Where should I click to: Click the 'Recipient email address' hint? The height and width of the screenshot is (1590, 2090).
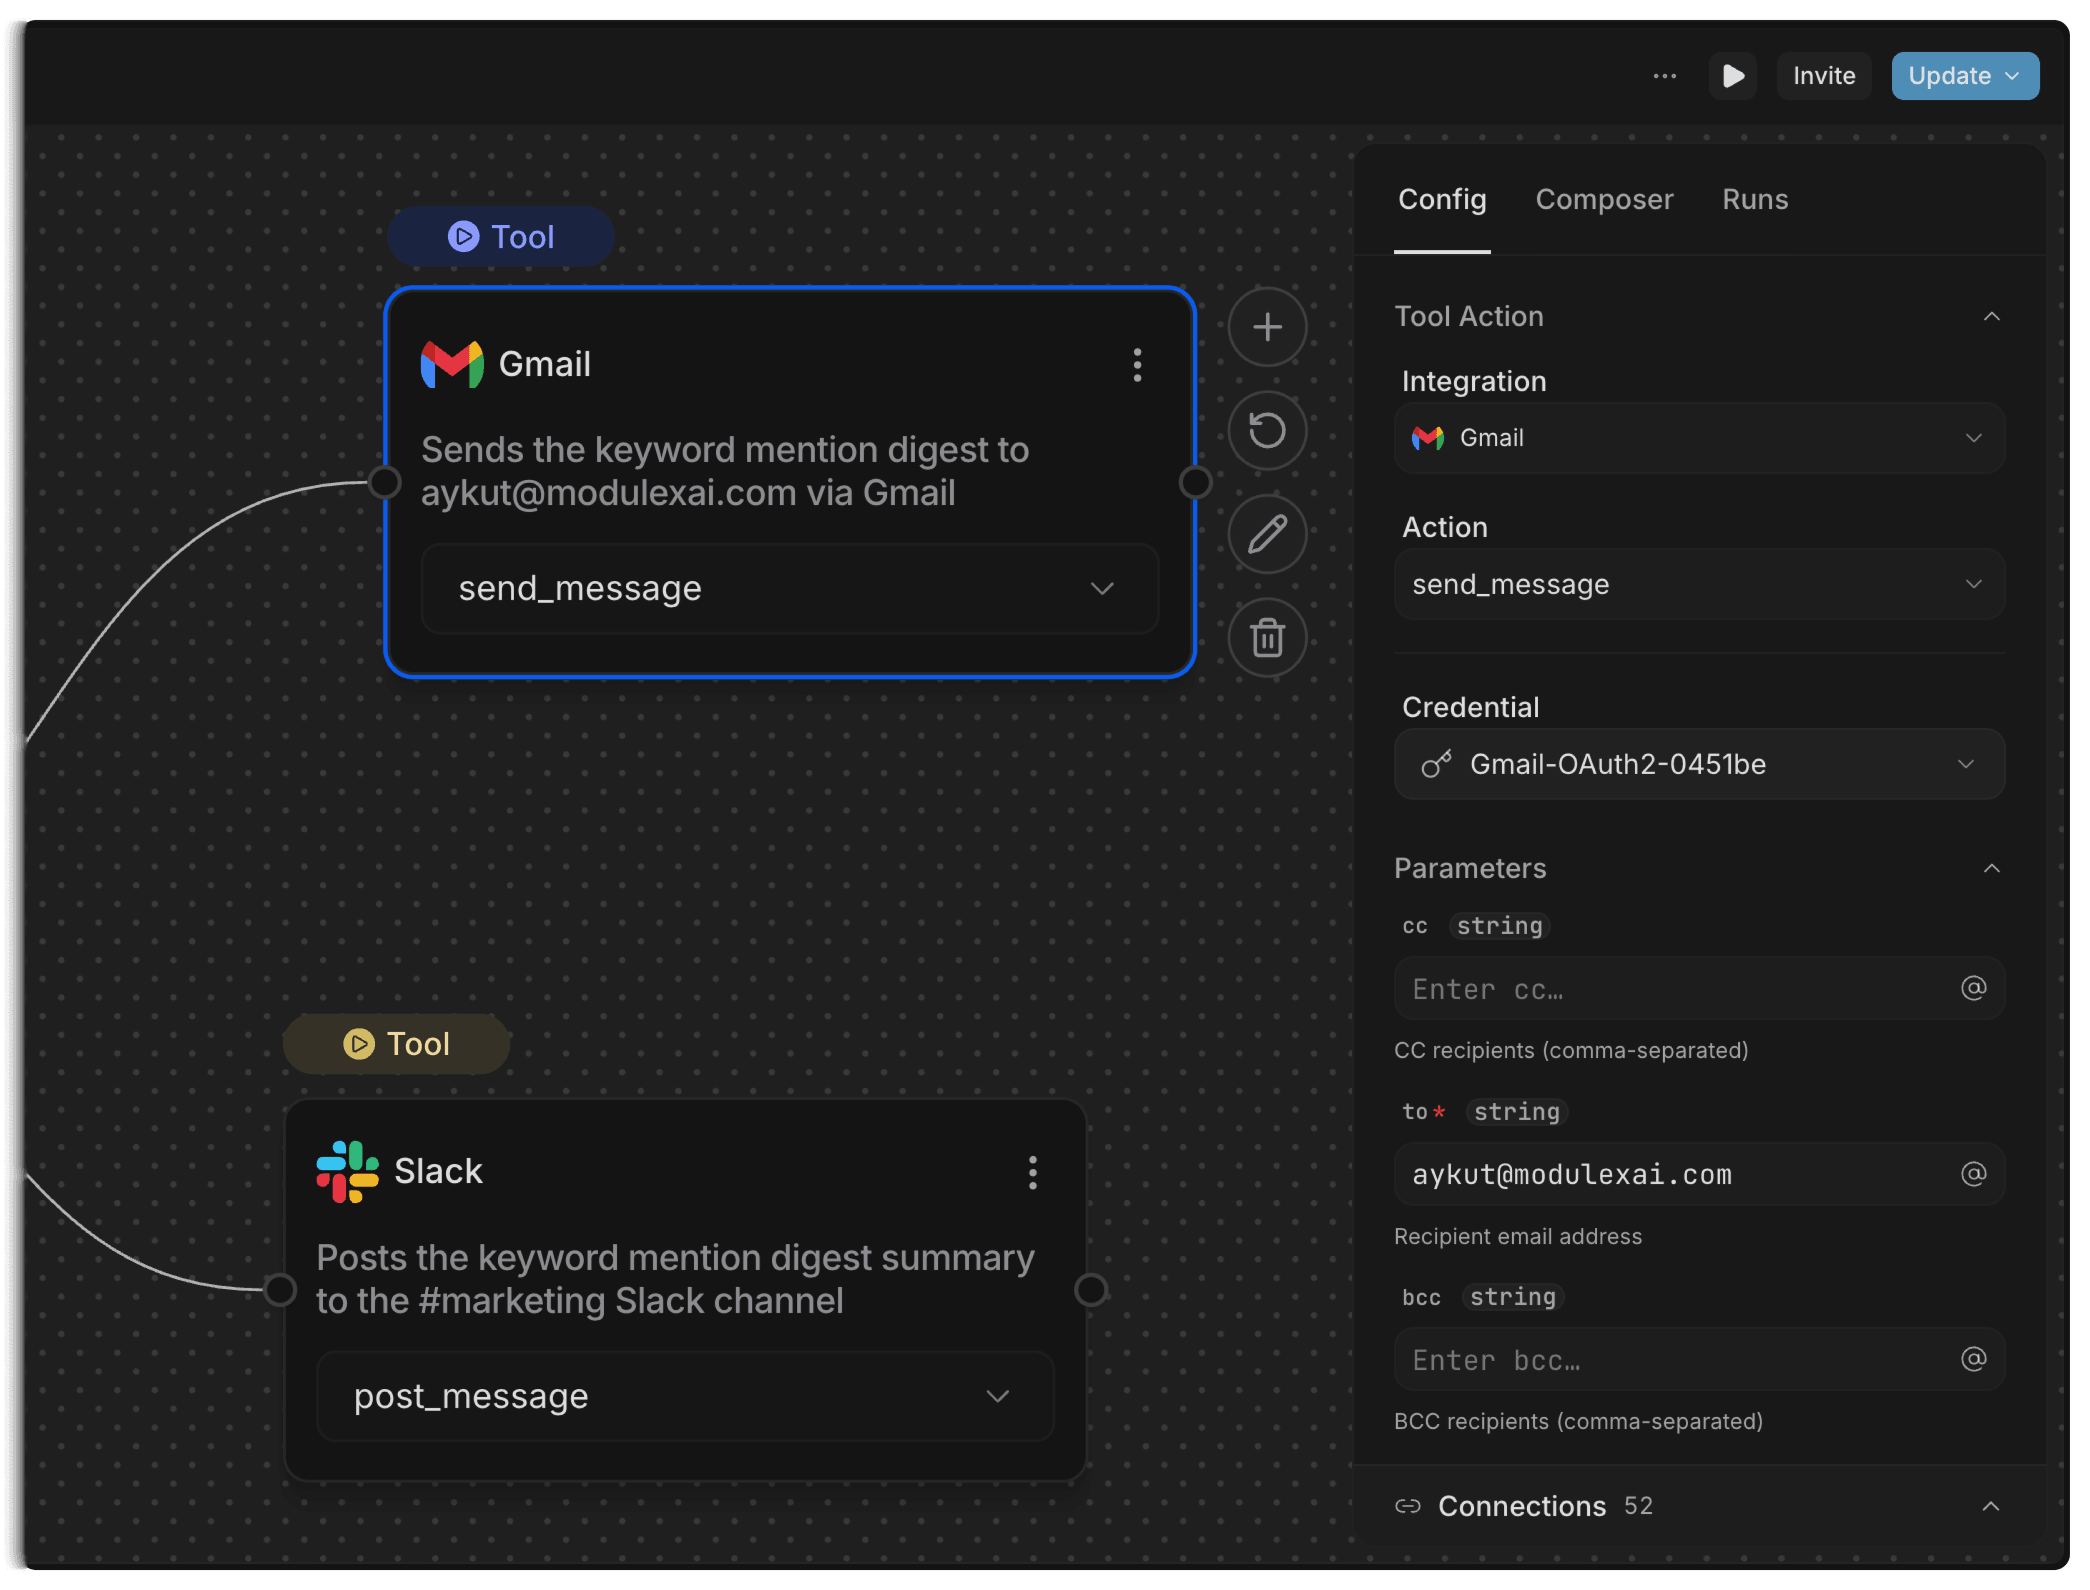[1518, 1236]
